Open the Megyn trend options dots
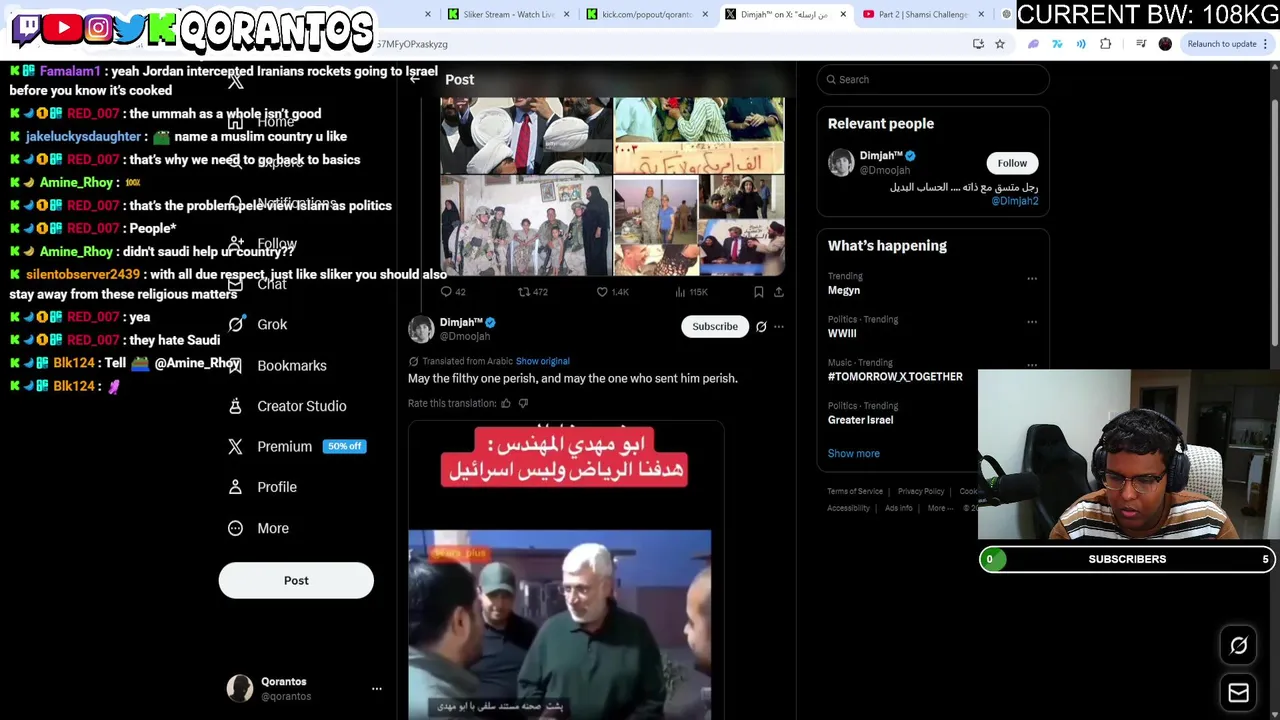The width and height of the screenshot is (1280, 720). click(x=1032, y=278)
